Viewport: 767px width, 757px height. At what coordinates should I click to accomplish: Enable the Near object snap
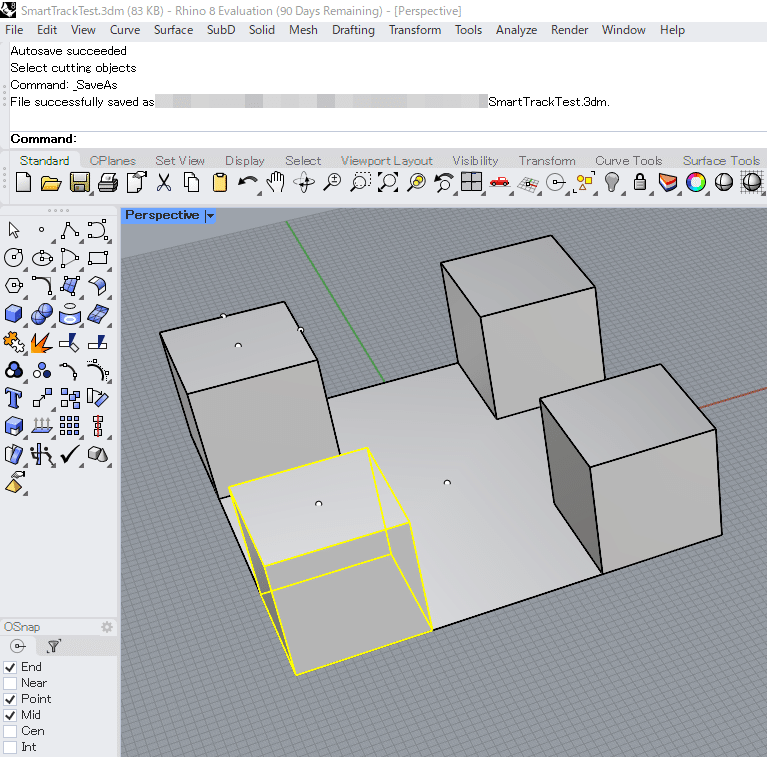point(10,683)
